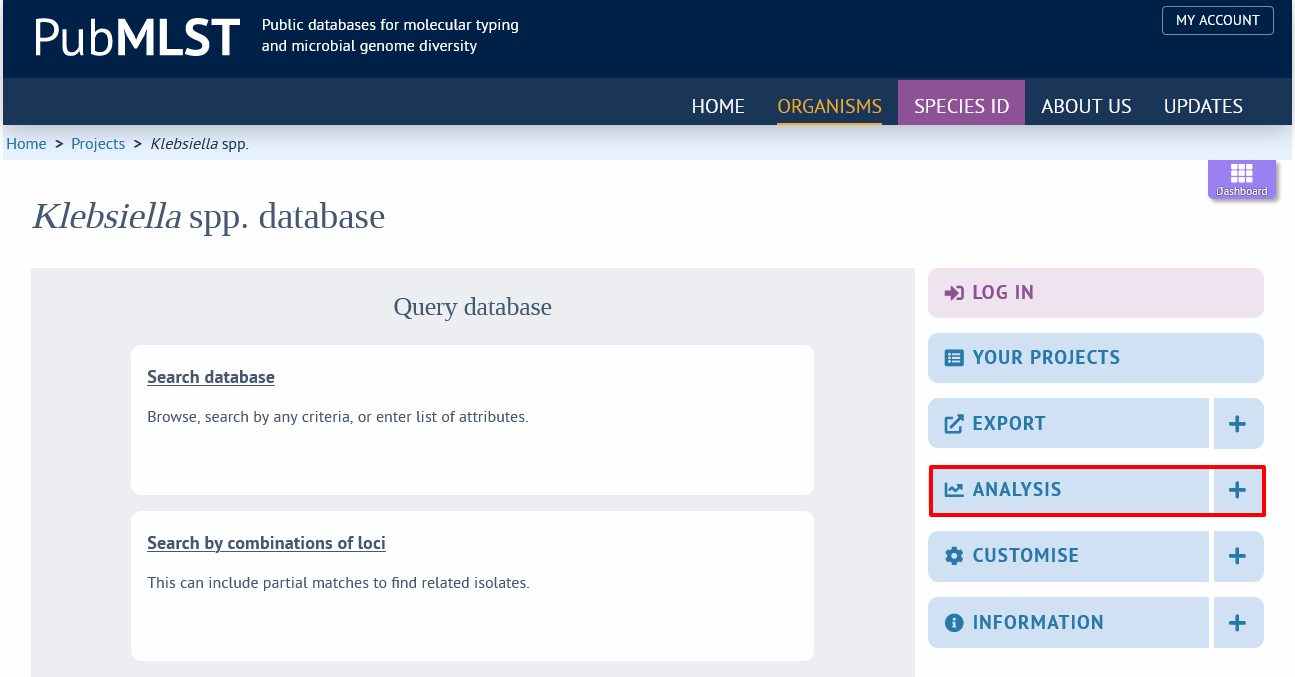Click the Customise gear icon
Screen dimensions: 1295x677
954,556
